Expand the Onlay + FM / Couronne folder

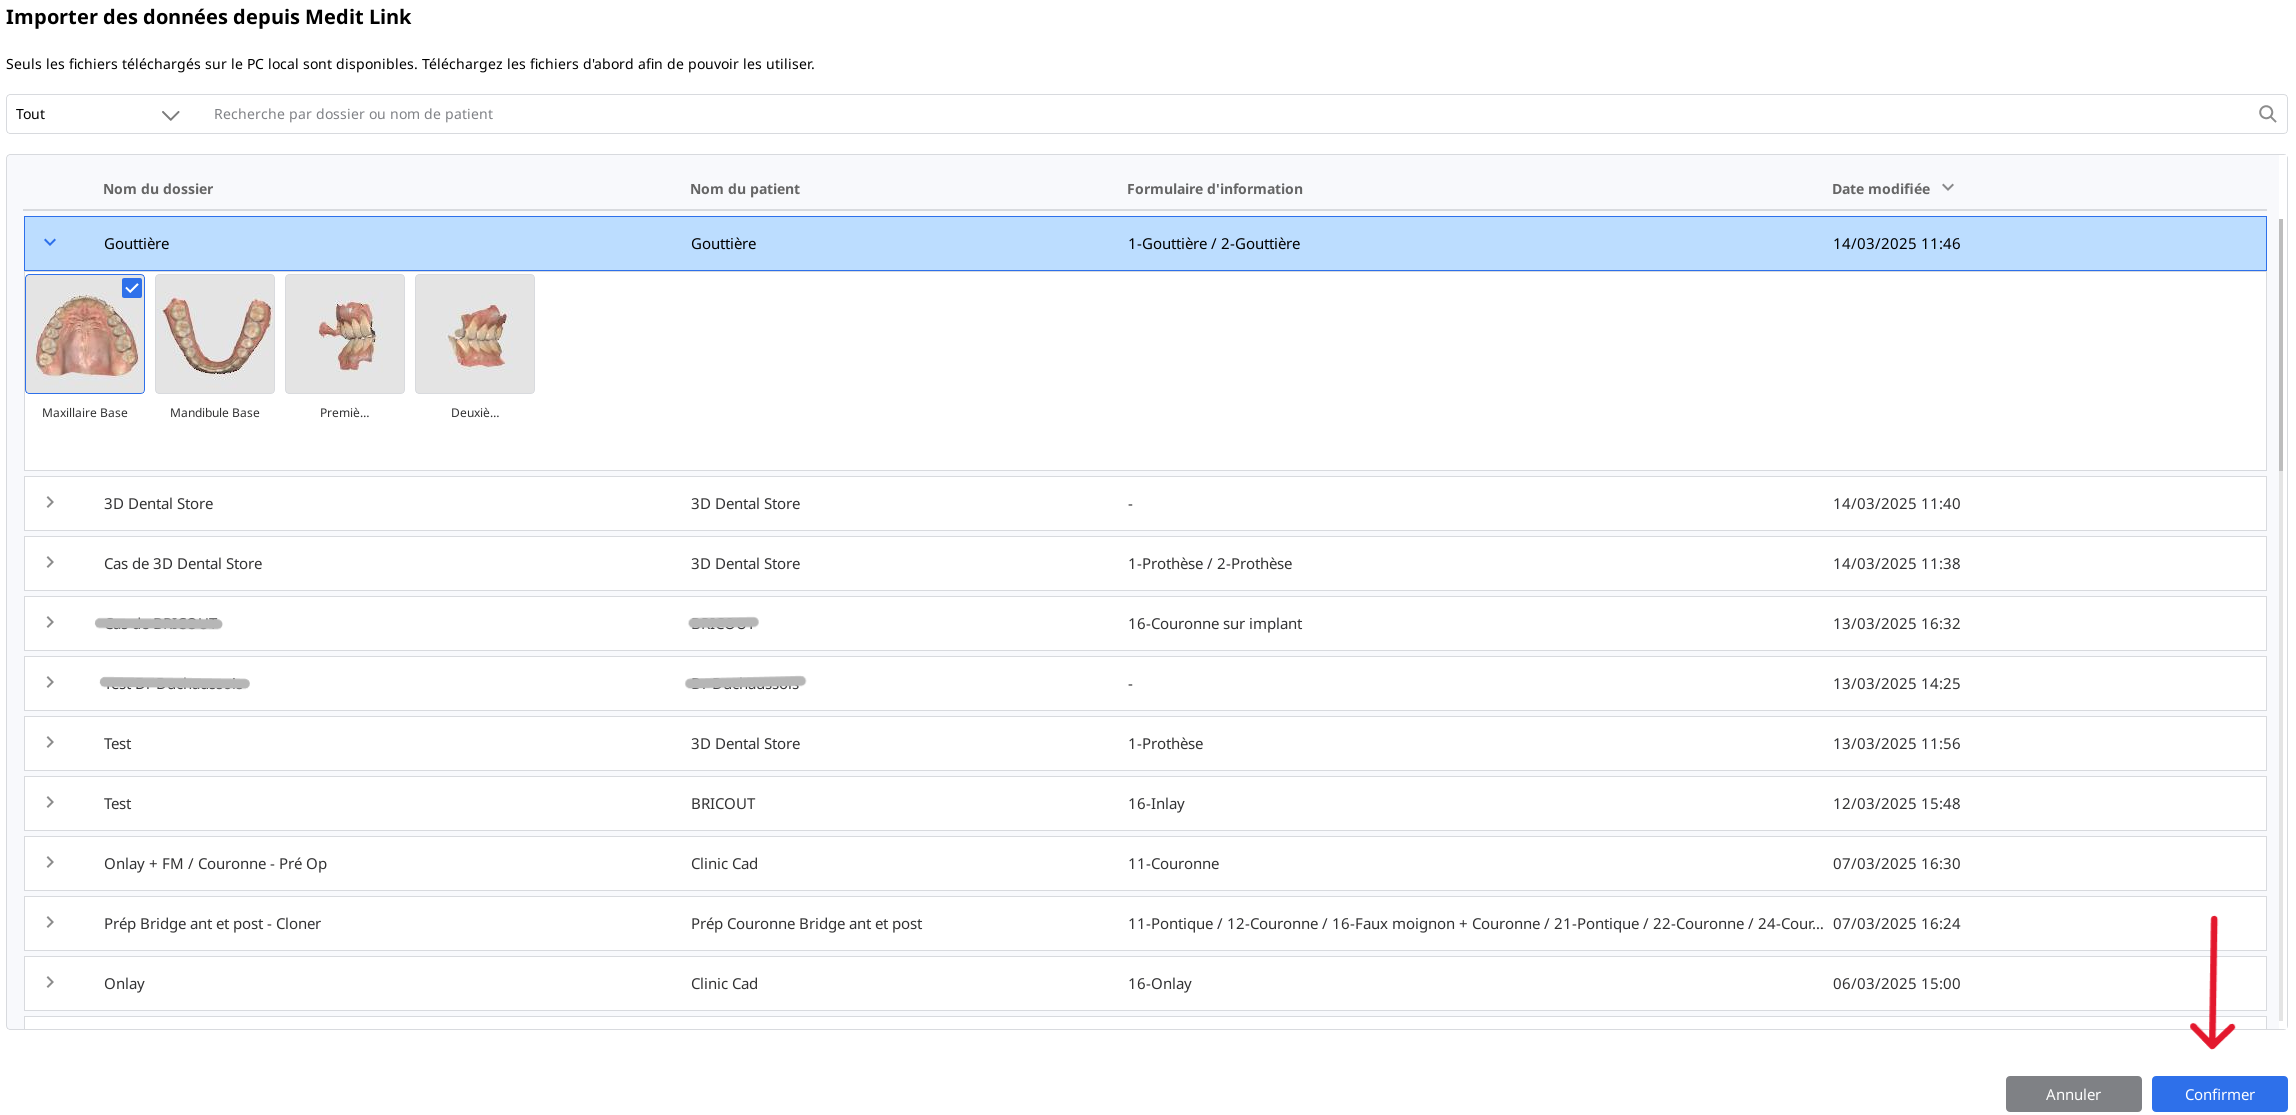(x=50, y=863)
